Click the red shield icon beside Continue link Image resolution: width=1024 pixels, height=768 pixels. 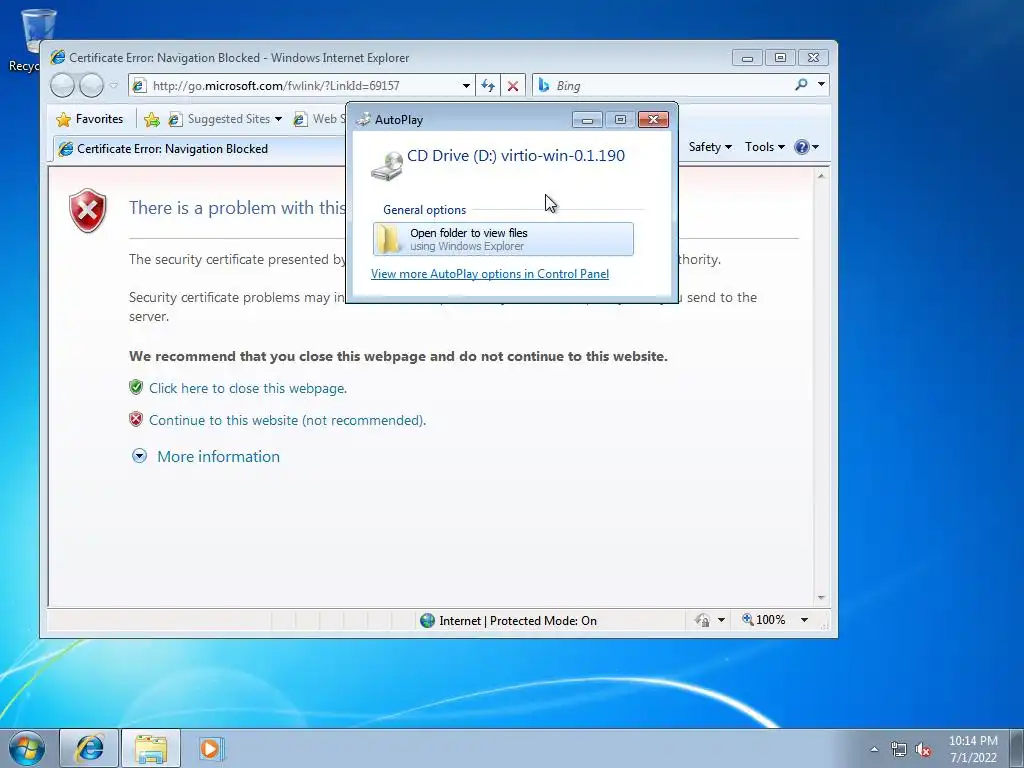click(x=136, y=419)
